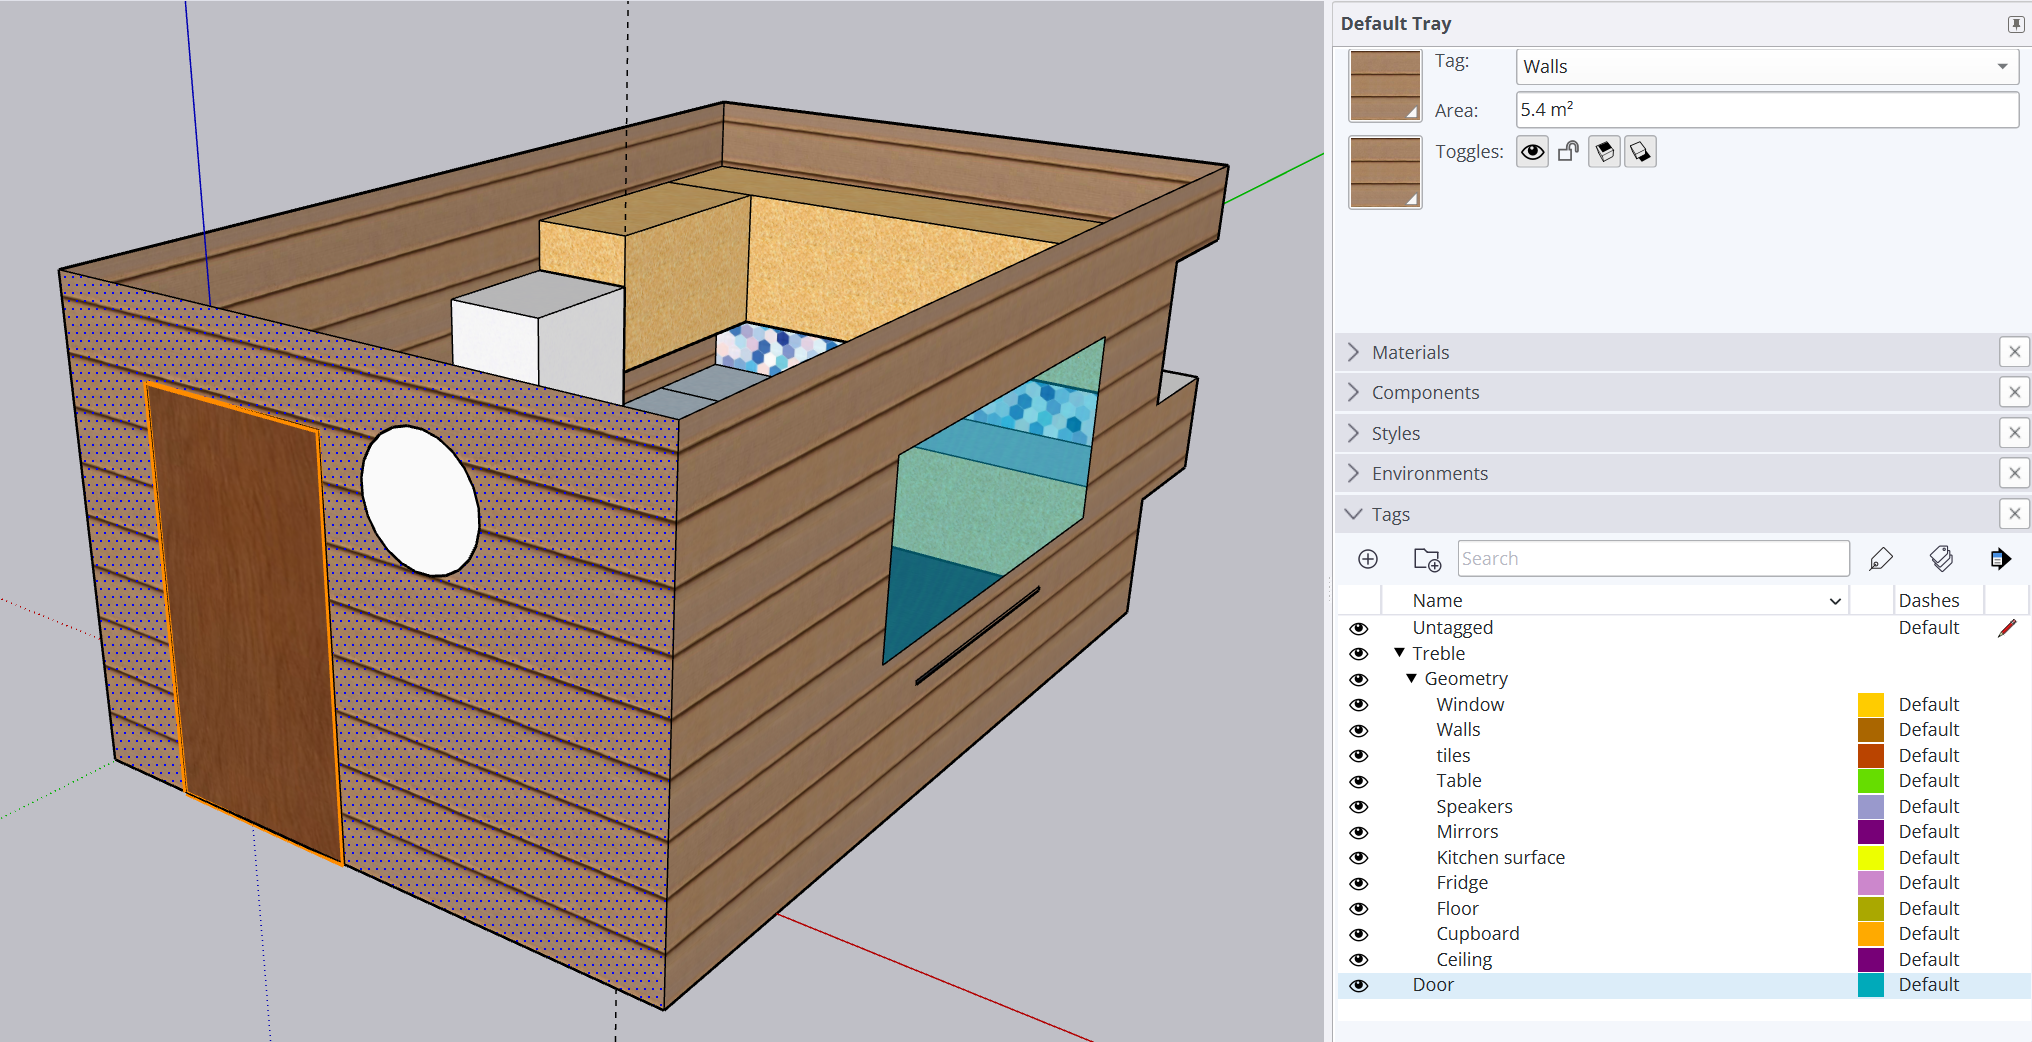
Task: Click the Dashes column header
Action: pos(1929,601)
